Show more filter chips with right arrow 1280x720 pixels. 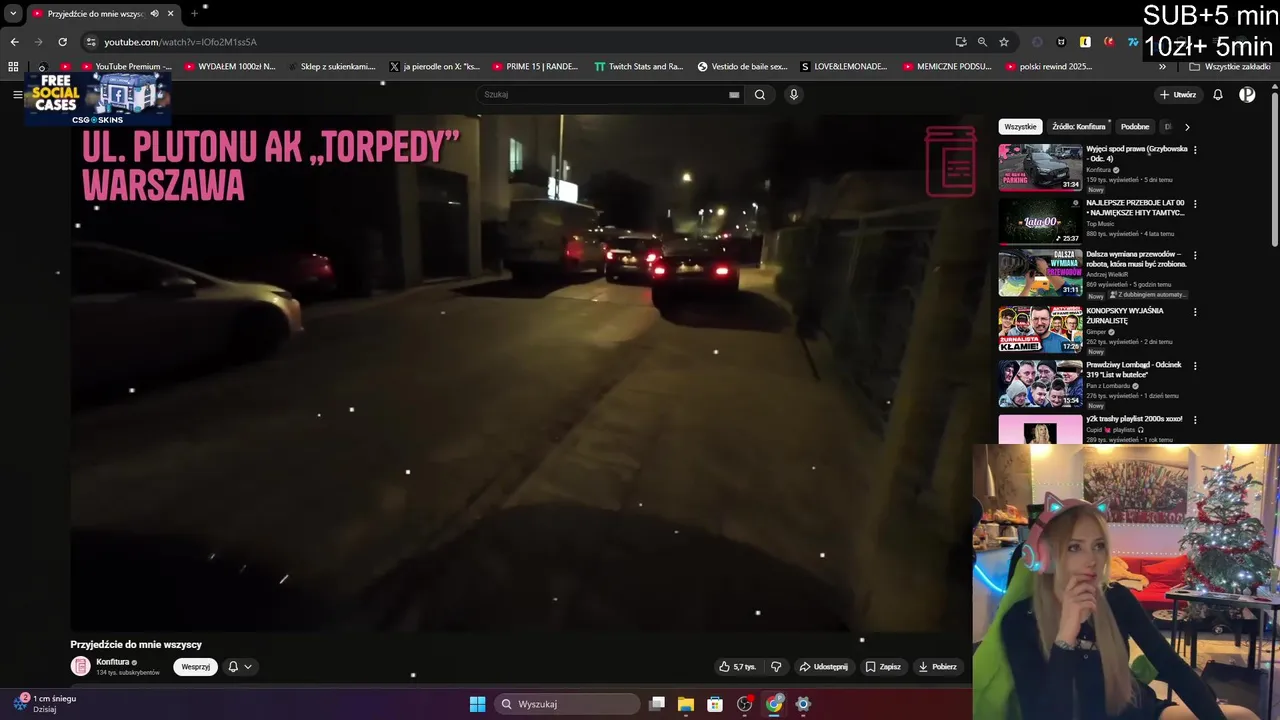click(x=1187, y=127)
